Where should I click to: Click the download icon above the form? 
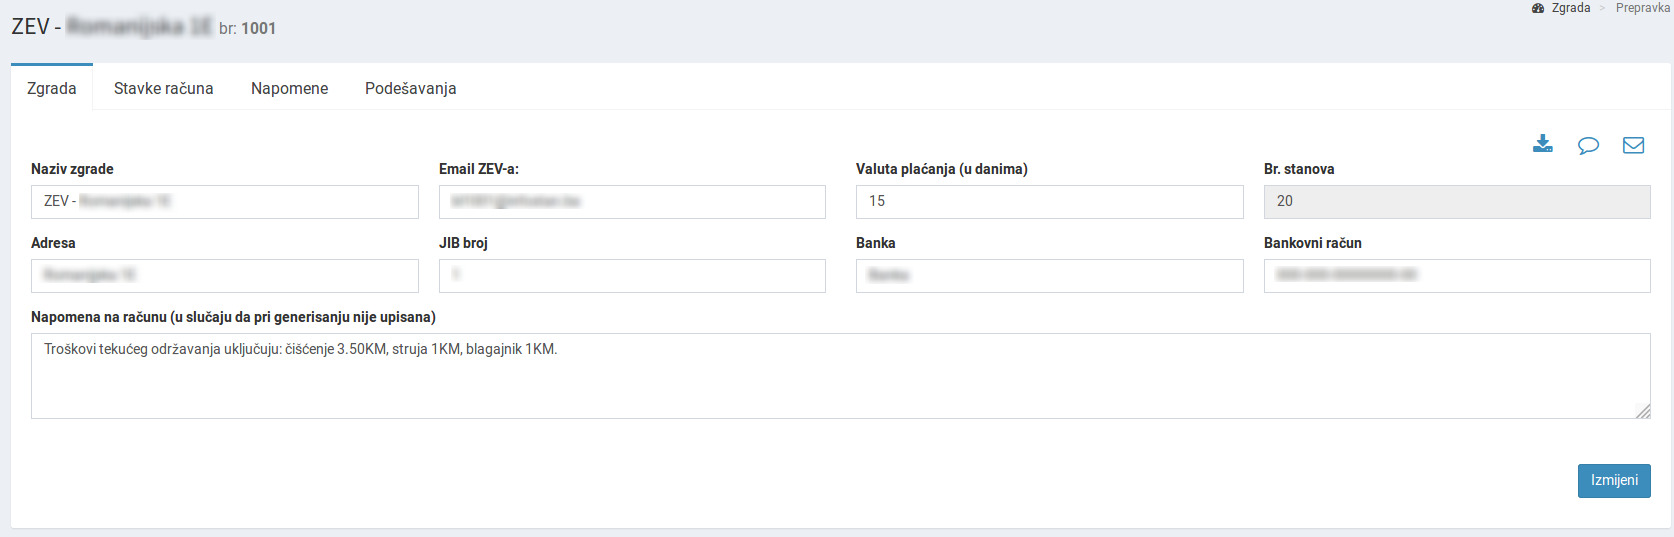[x=1542, y=145]
